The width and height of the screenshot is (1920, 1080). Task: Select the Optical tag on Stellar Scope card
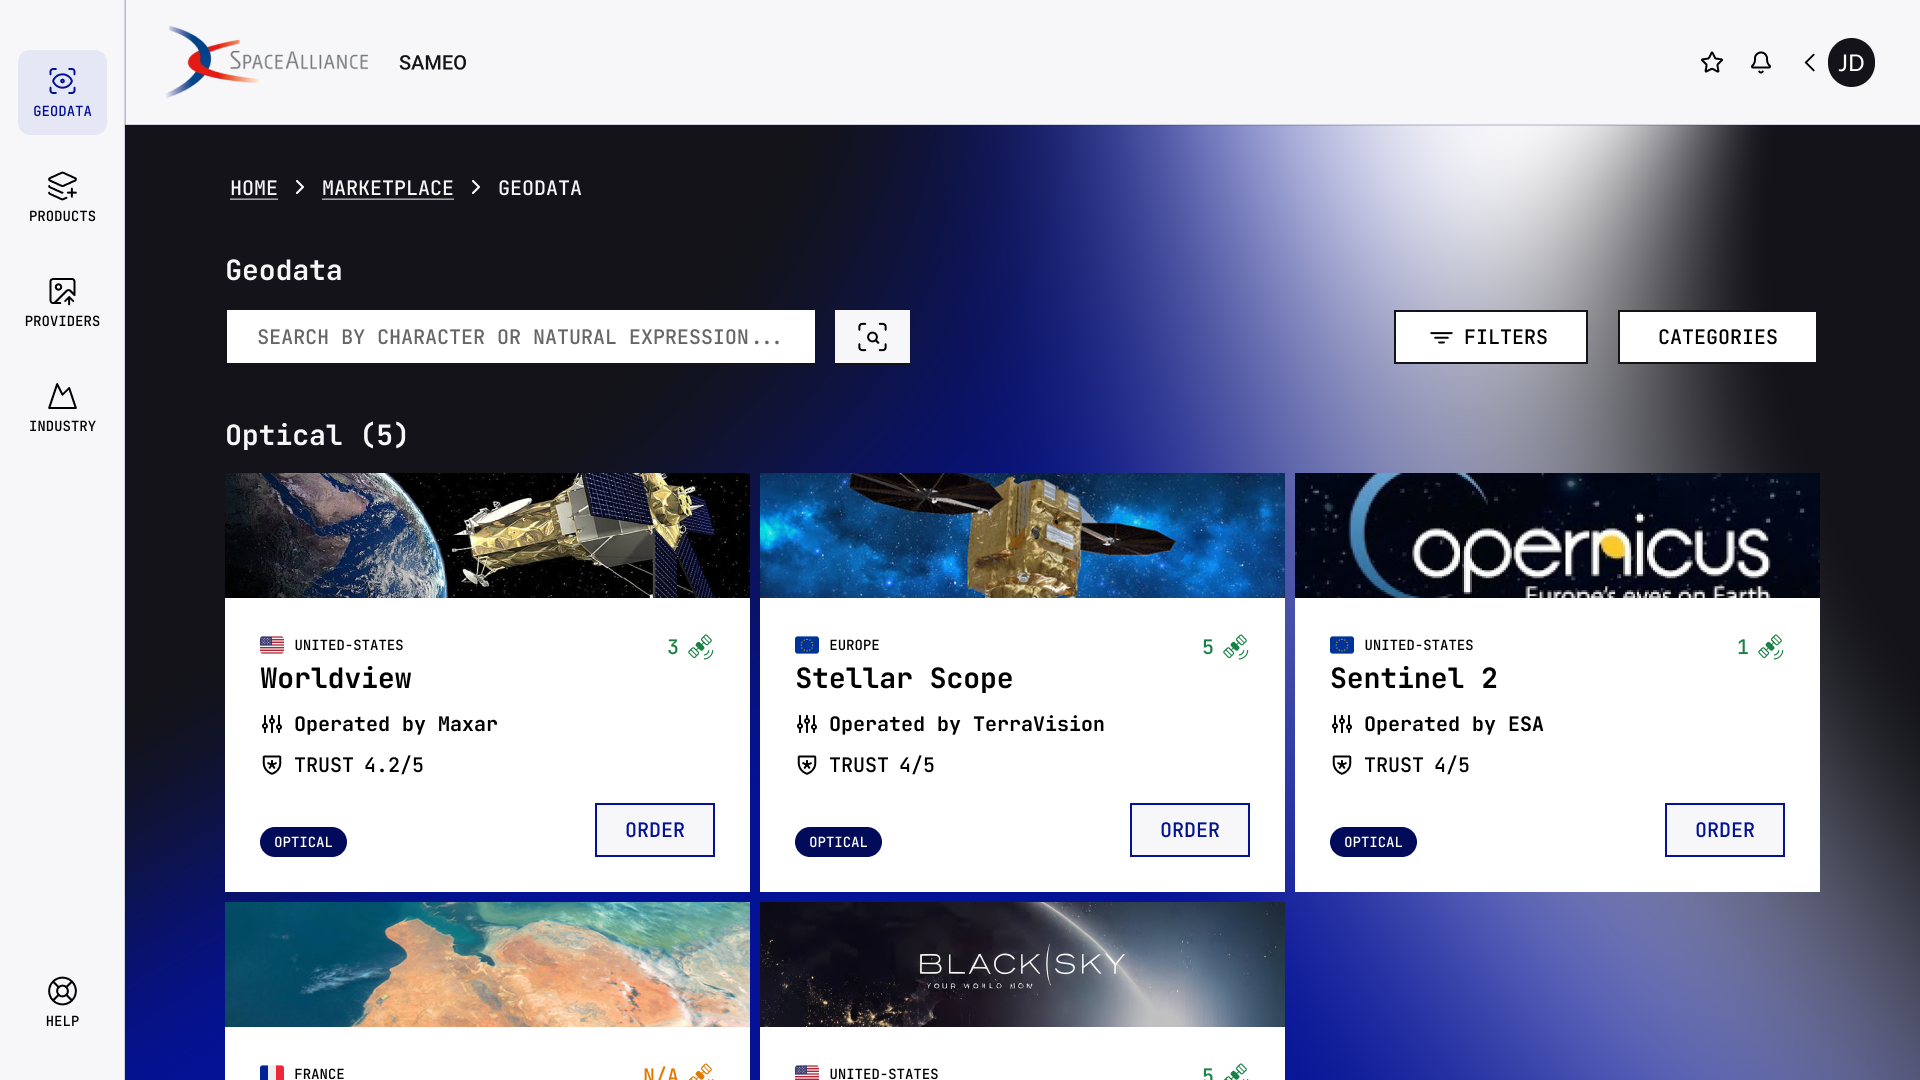(x=838, y=842)
